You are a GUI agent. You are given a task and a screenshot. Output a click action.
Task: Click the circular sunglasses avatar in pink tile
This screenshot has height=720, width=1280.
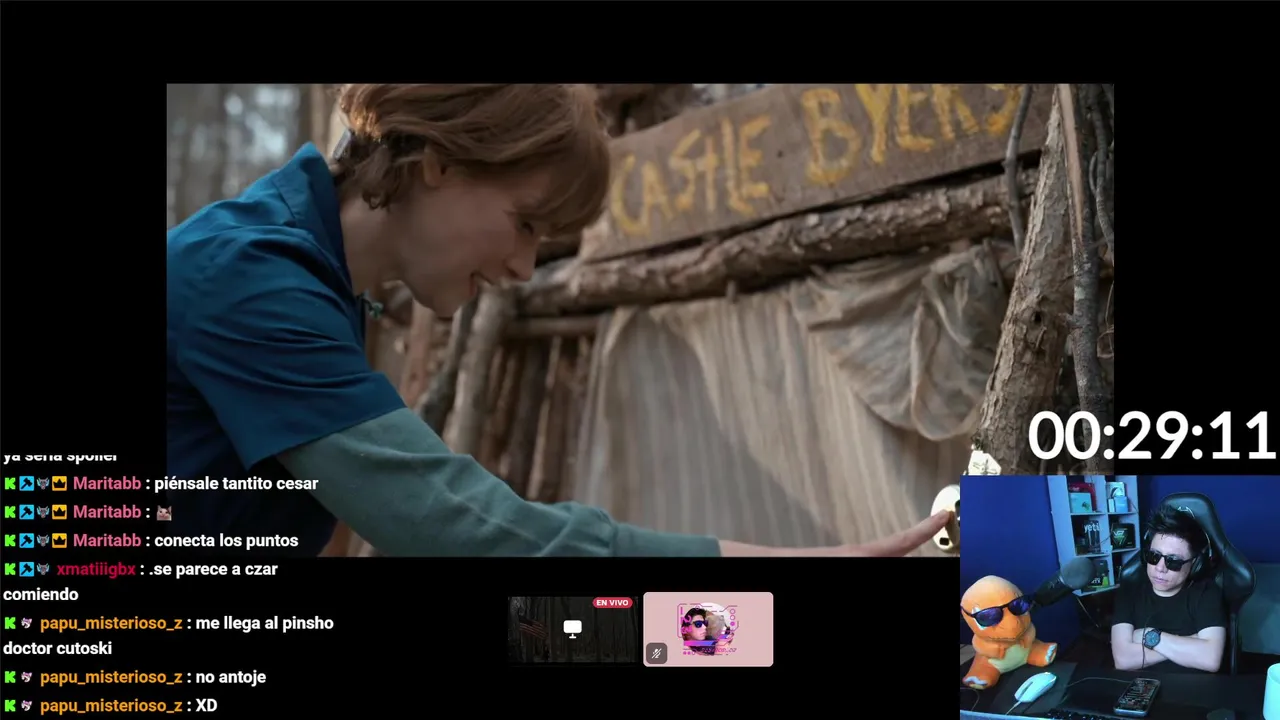click(x=708, y=628)
